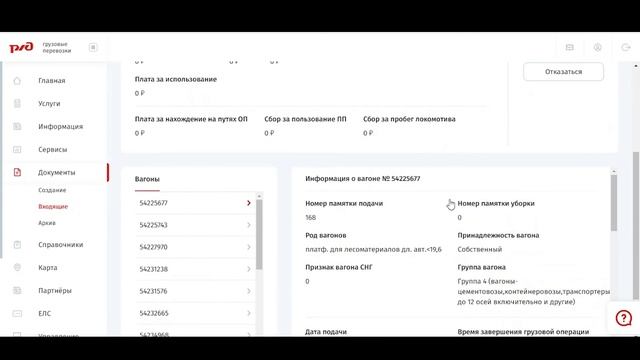Image resolution: width=640 pixels, height=360 pixels.
Task: Click Номер памятки подачи value 168
Action: (311, 218)
